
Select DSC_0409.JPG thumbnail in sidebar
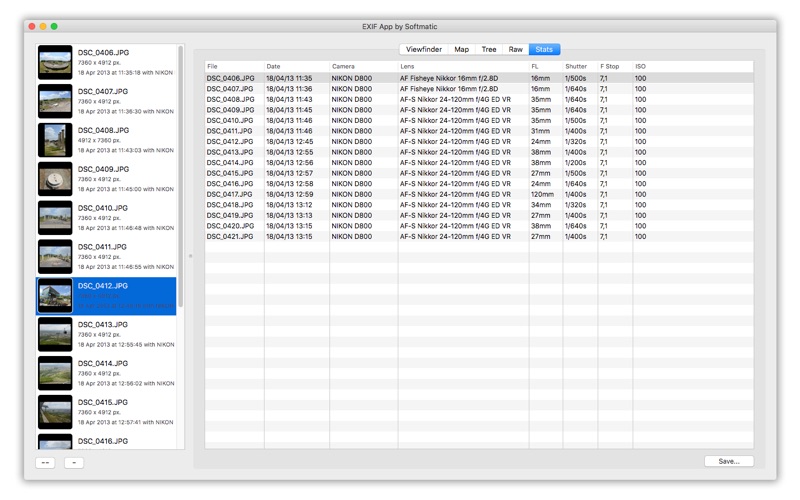coord(55,179)
